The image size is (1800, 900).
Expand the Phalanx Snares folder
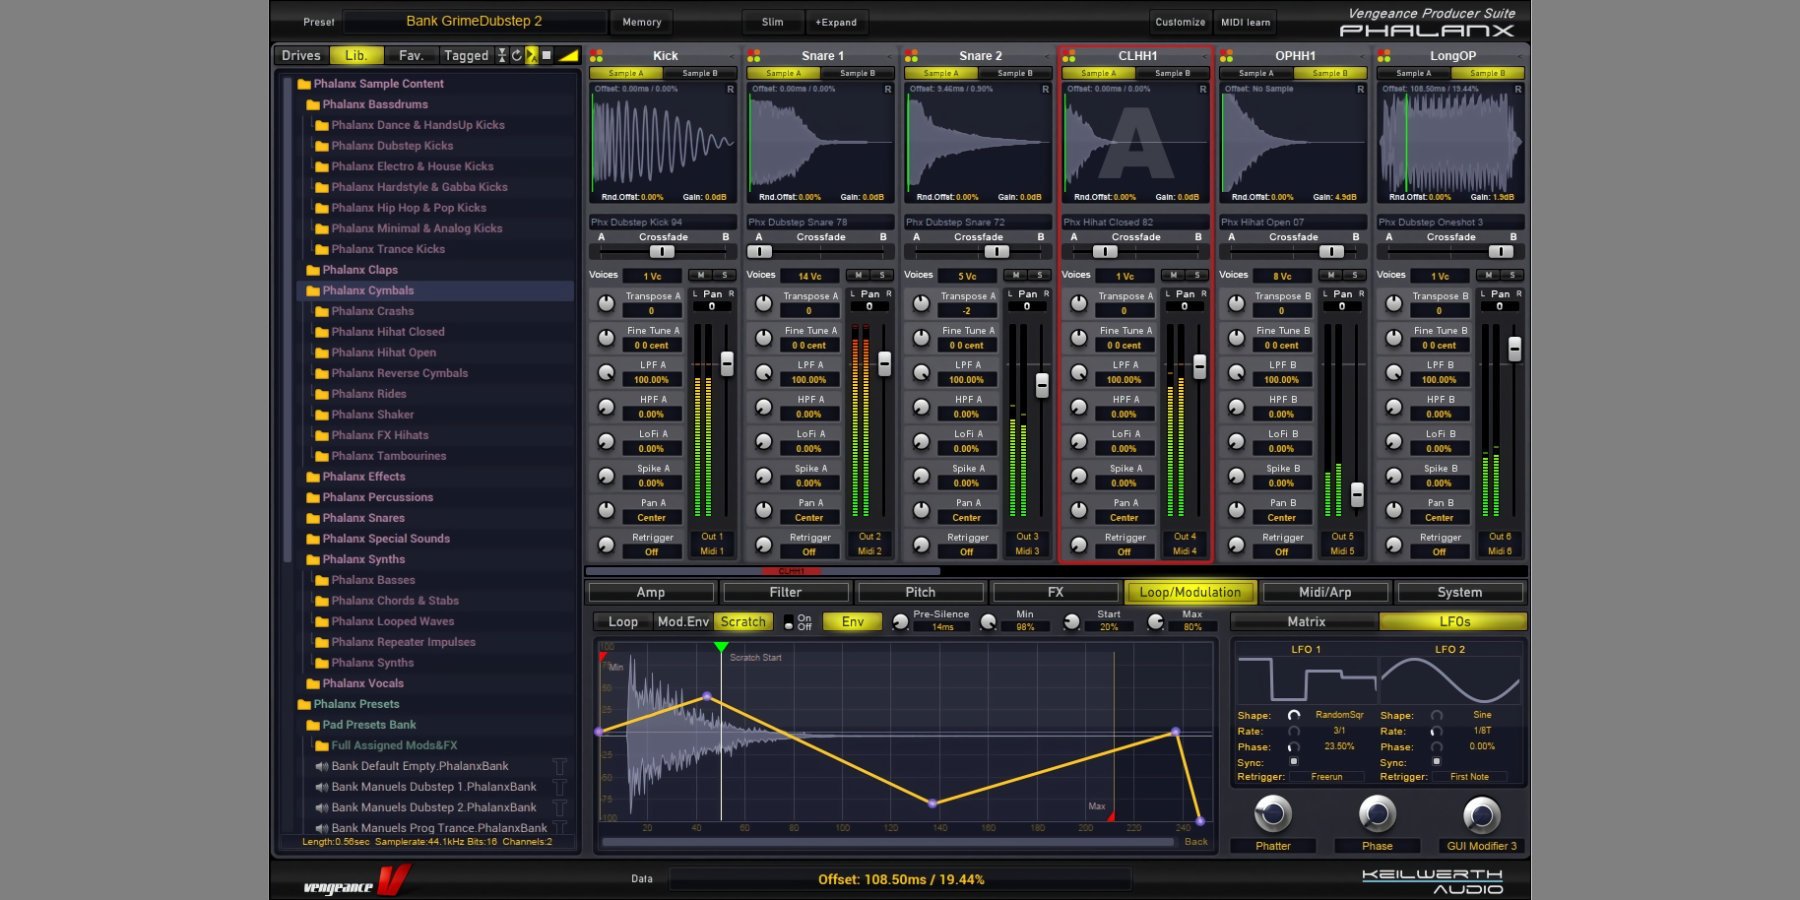point(313,518)
